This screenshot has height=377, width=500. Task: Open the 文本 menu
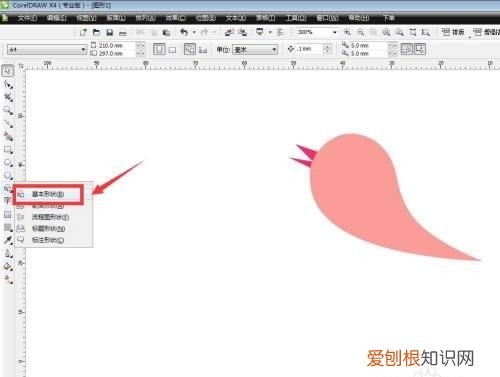tap(236, 18)
